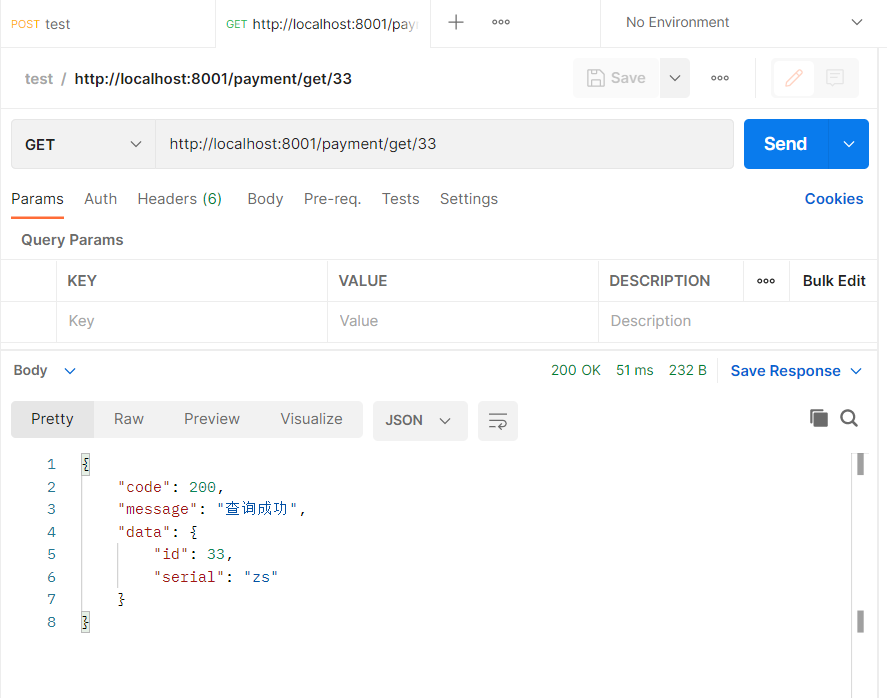Screen dimensions: 887x698
Task: Select the Params tab
Action: tap(37, 199)
